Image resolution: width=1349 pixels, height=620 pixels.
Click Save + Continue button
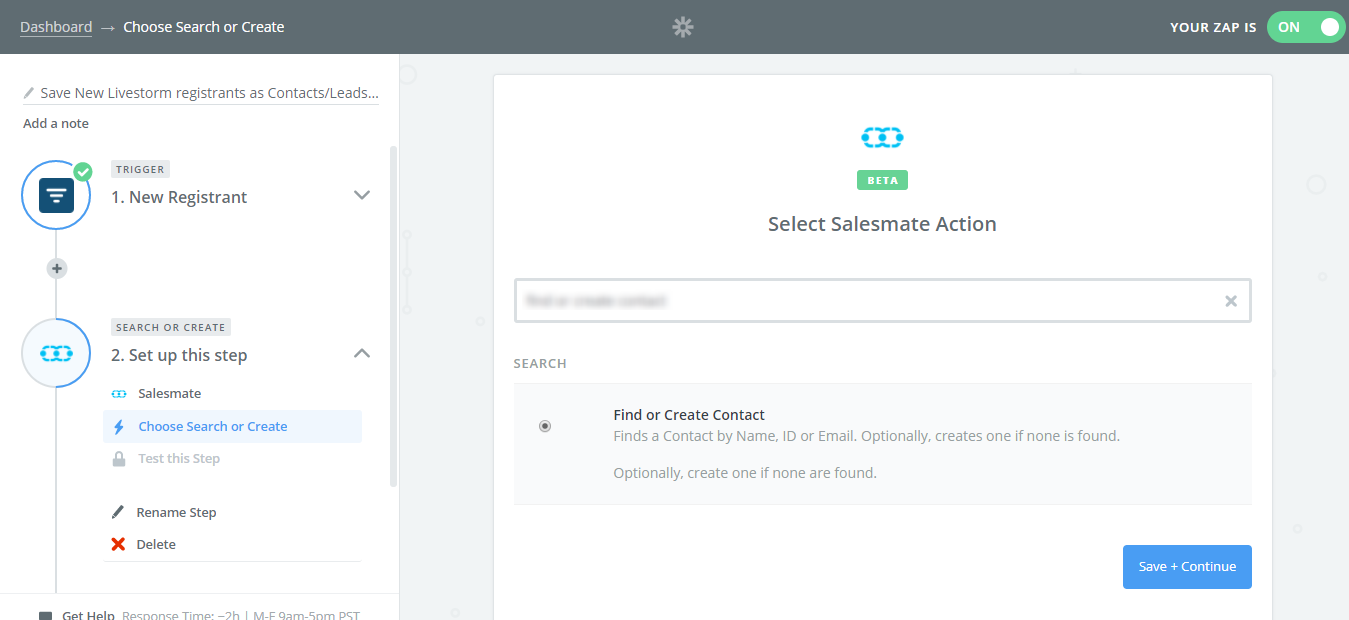coord(1187,567)
